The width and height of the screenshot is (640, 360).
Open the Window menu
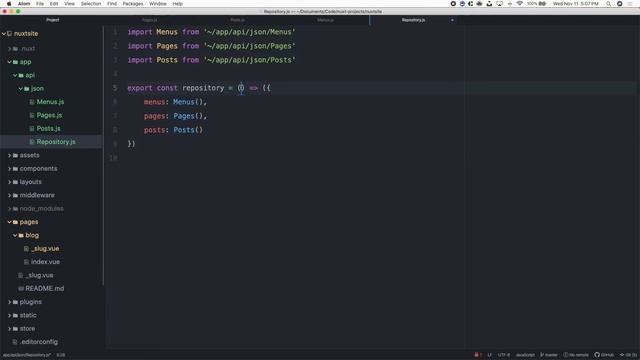[x=158, y=4]
